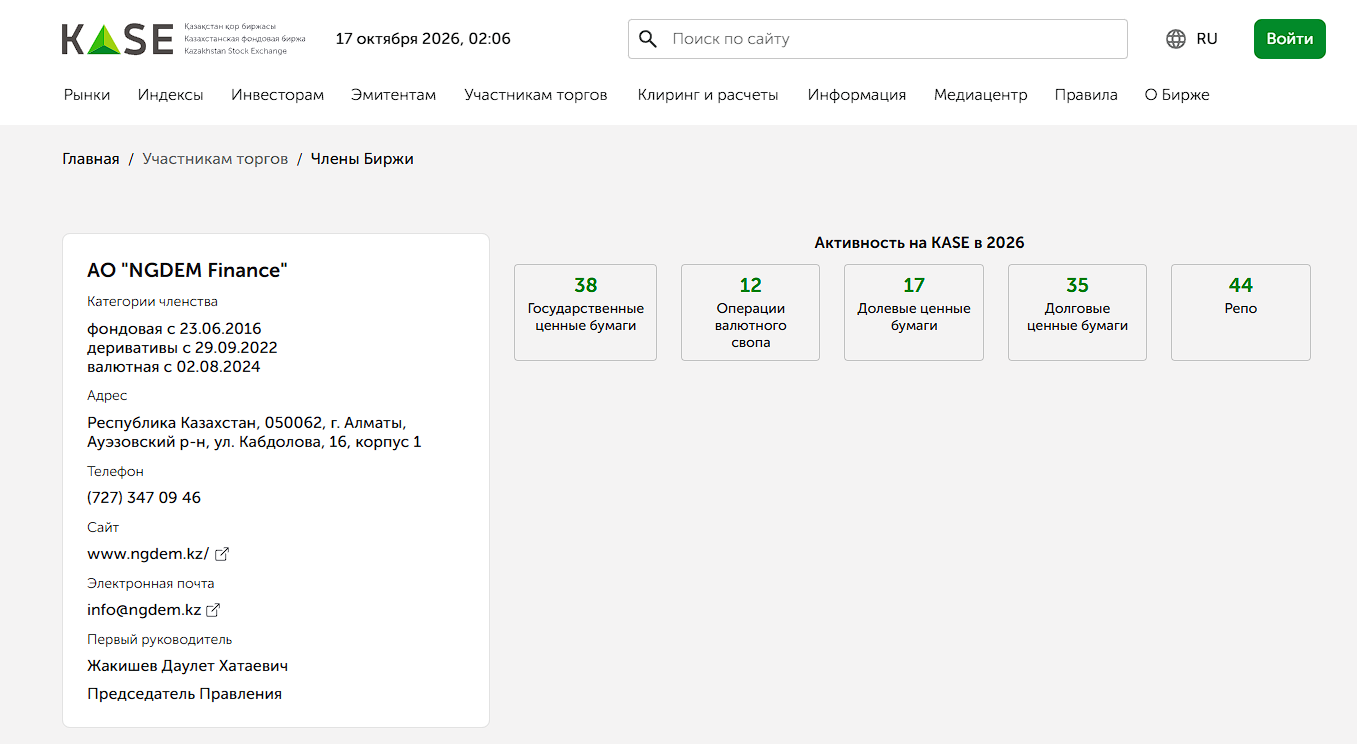The height and width of the screenshot is (744, 1357).
Task: Click the text деривативы с 29.09.2022
Action: click(x=182, y=348)
